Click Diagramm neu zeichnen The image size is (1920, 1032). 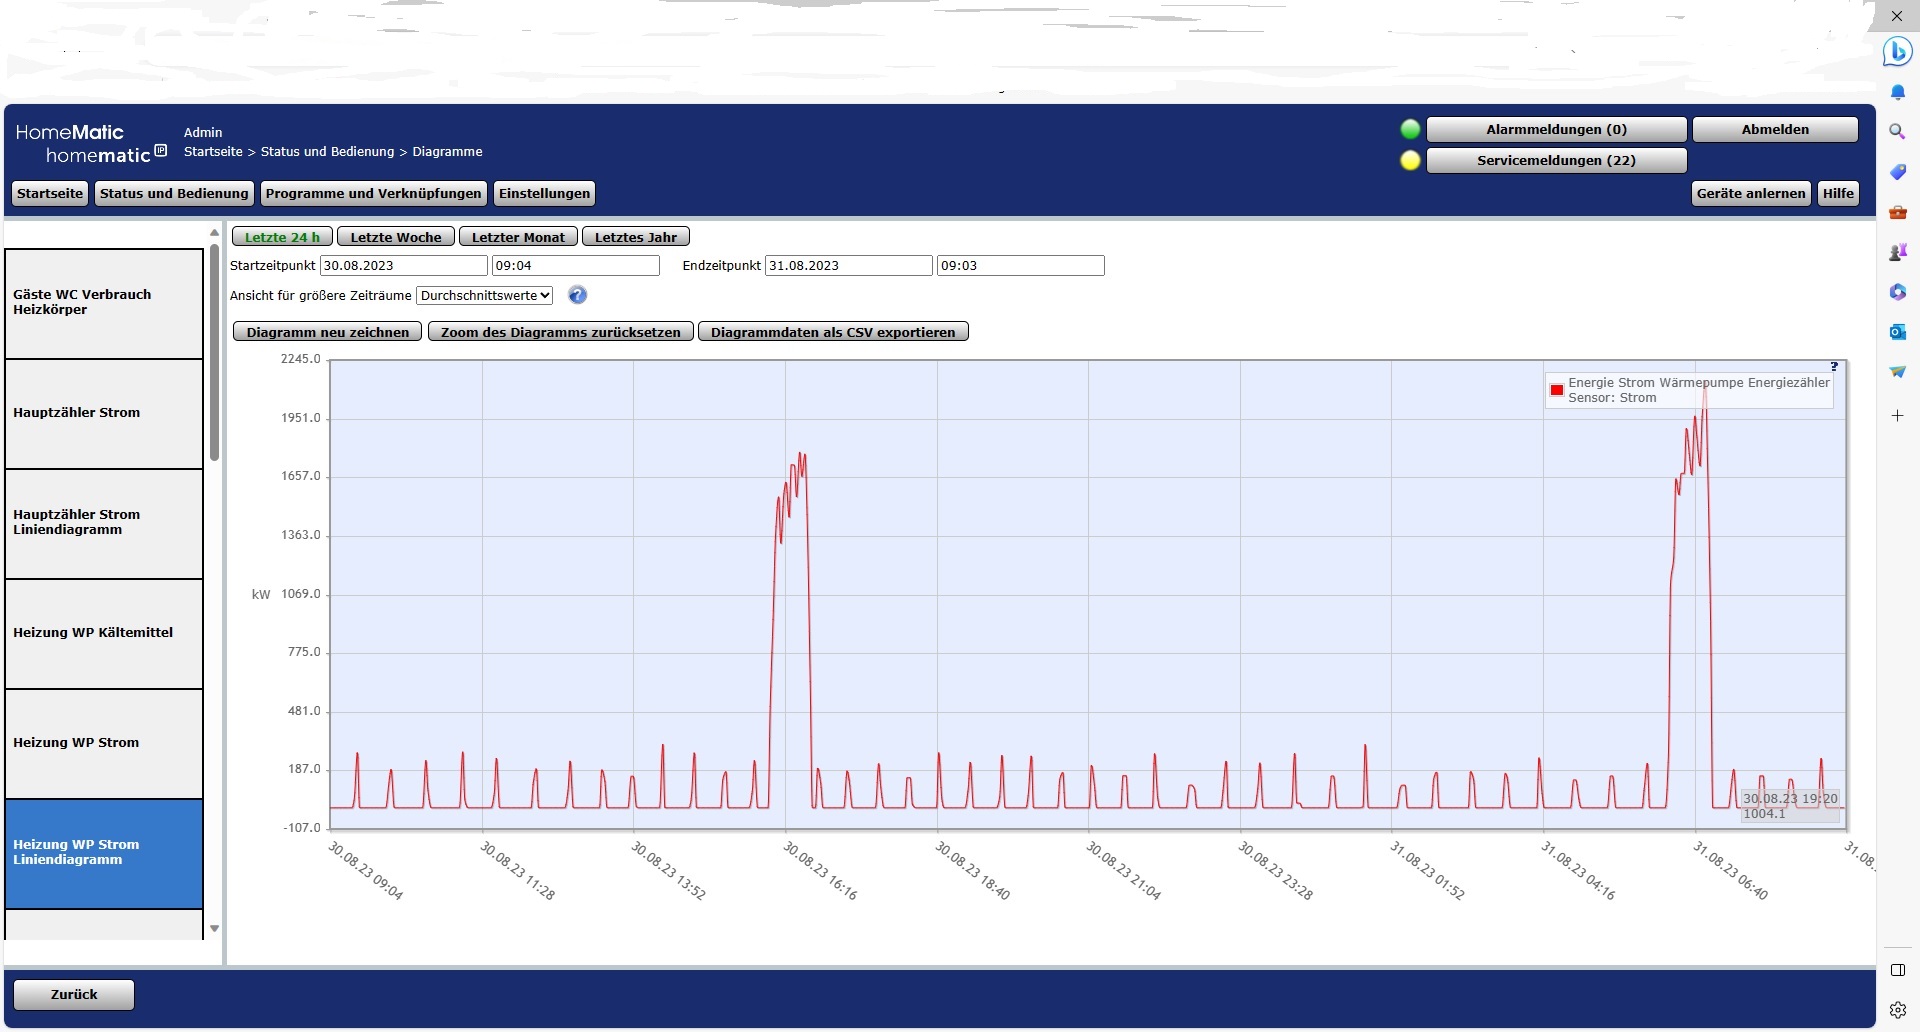pyautogui.click(x=328, y=332)
